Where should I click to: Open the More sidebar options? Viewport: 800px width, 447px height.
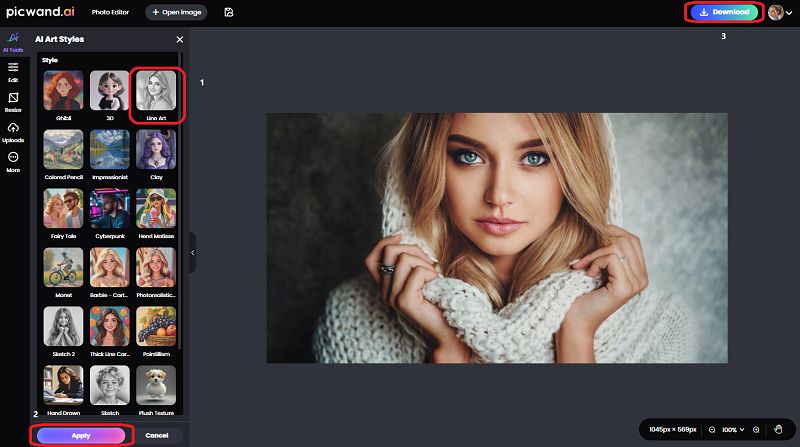(13, 162)
